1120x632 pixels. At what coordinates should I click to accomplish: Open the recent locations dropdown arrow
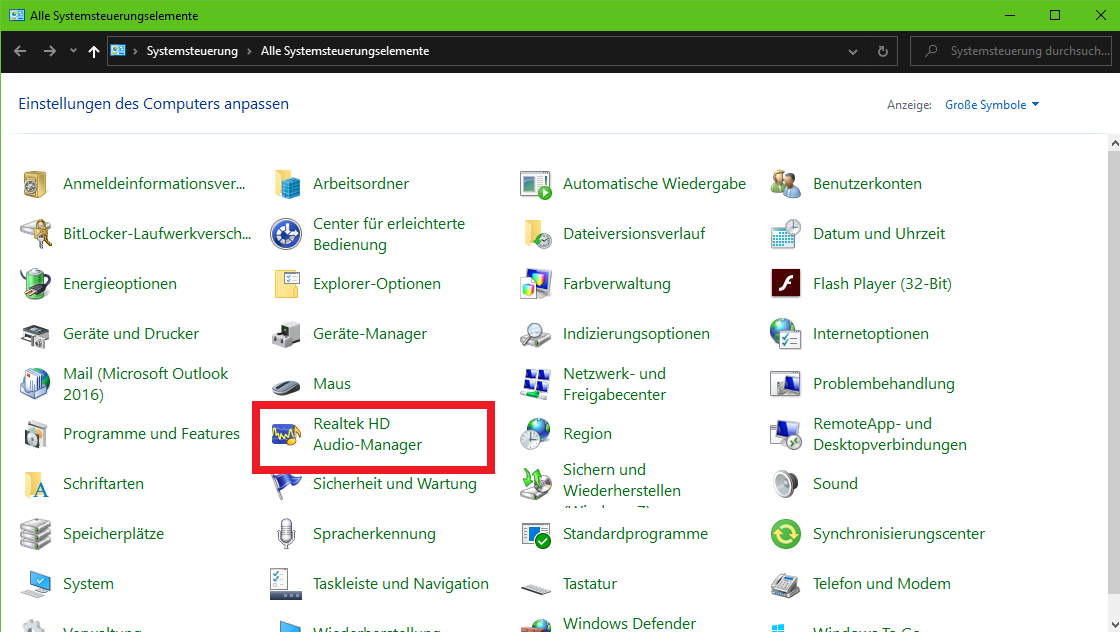(x=73, y=51)
